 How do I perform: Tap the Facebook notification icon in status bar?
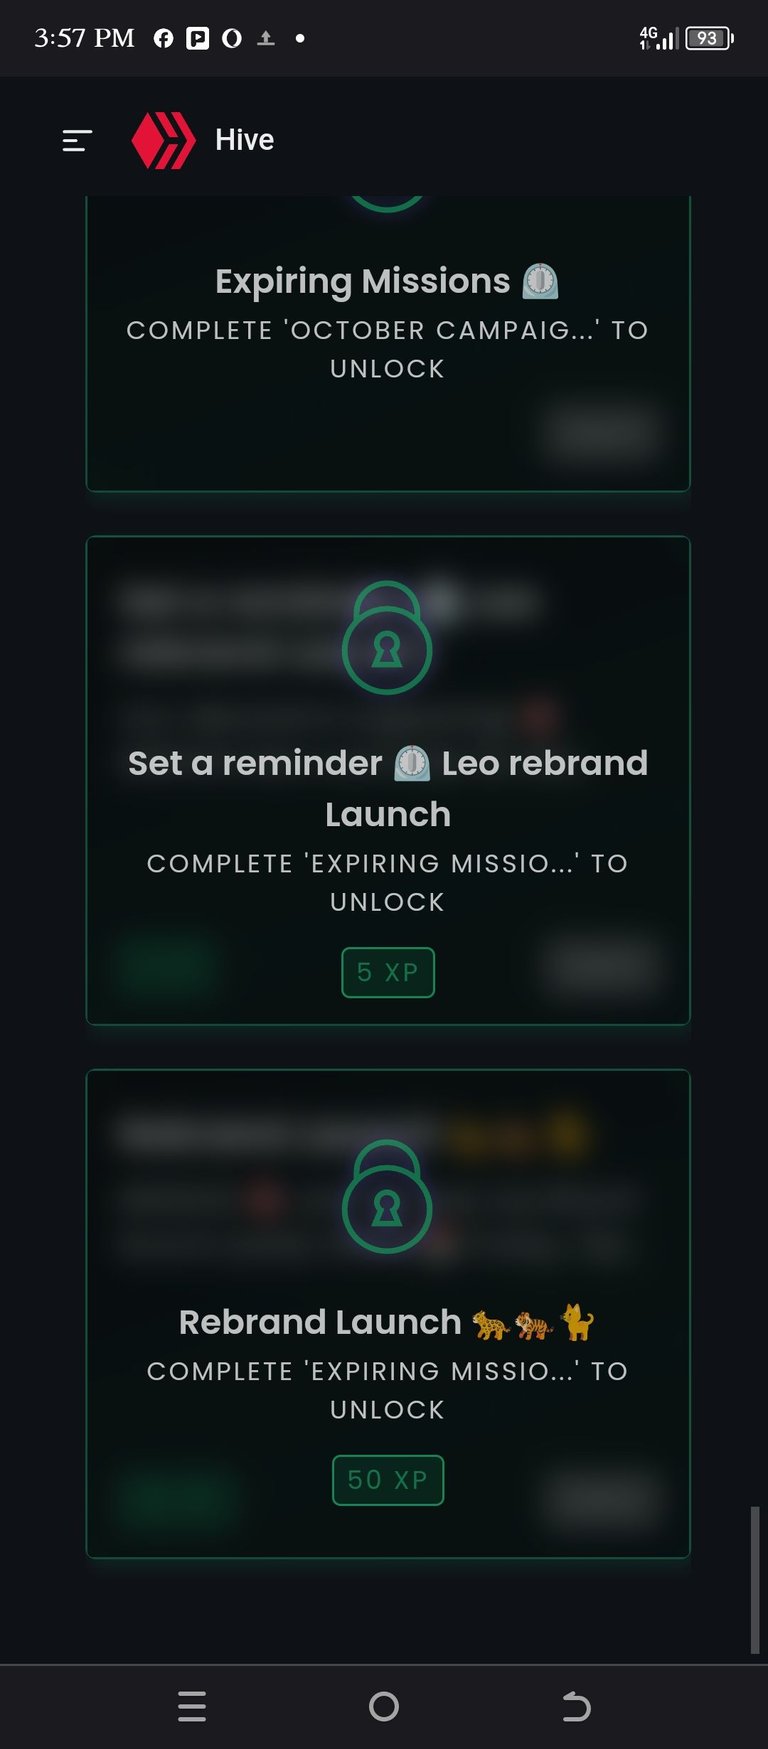164,39
